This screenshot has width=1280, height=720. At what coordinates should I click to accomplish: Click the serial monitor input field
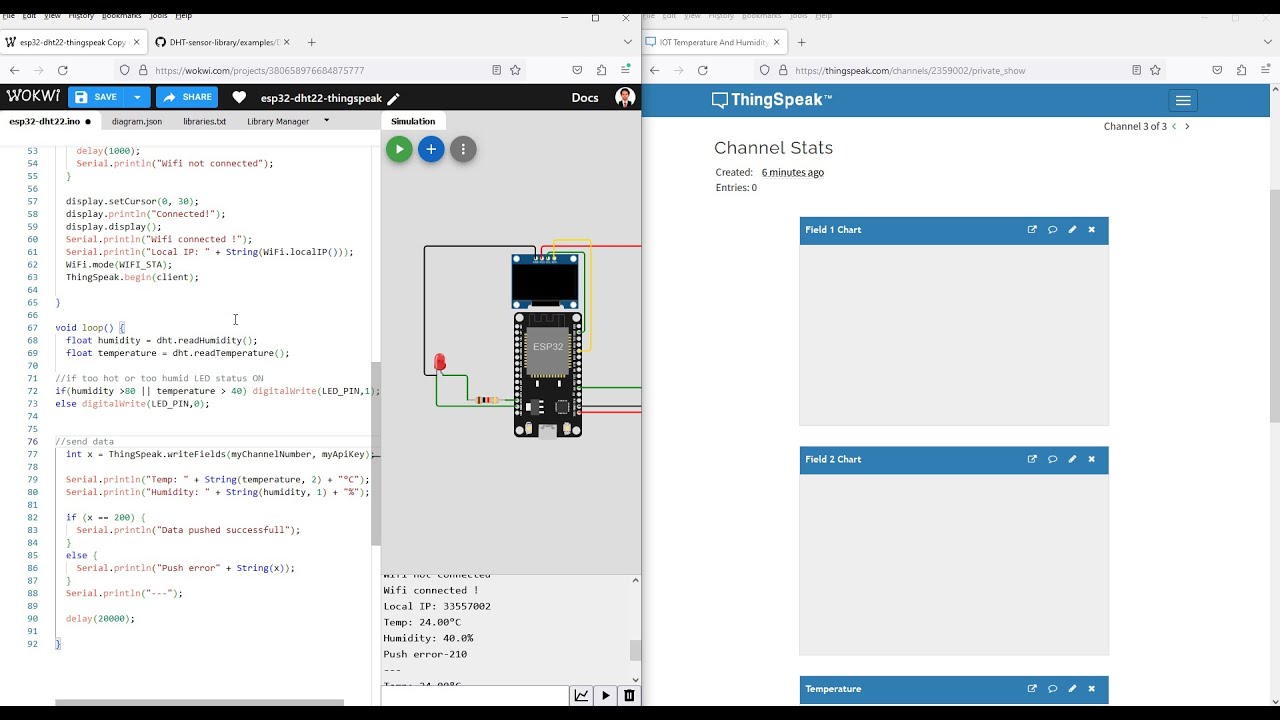(474, 696)
